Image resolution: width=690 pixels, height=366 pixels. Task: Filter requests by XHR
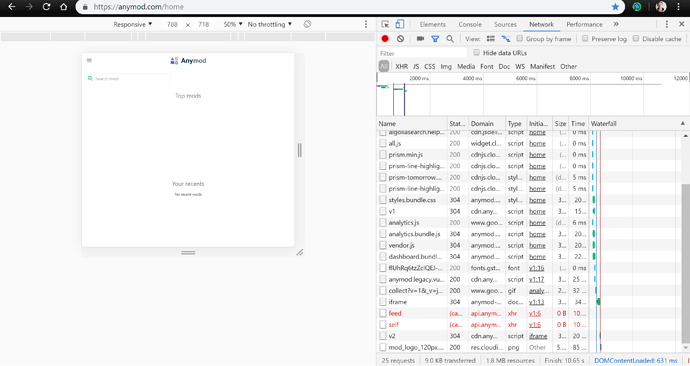[x=401, y=66]
